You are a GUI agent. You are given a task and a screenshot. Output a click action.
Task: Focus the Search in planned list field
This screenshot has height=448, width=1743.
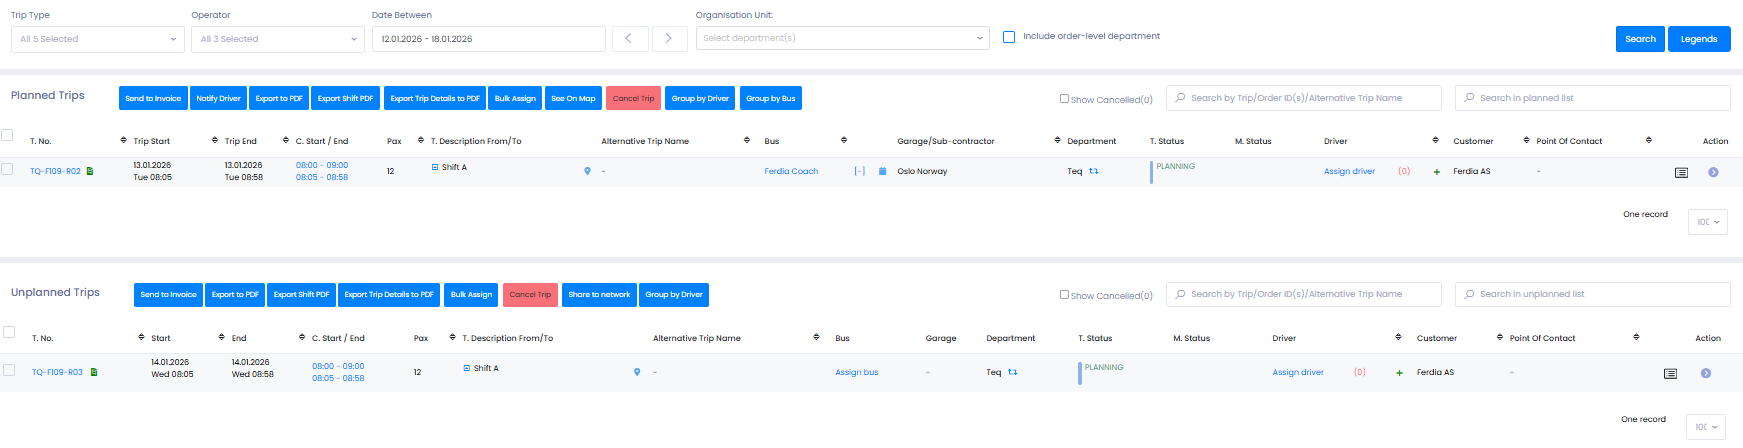click(1592, 98)
